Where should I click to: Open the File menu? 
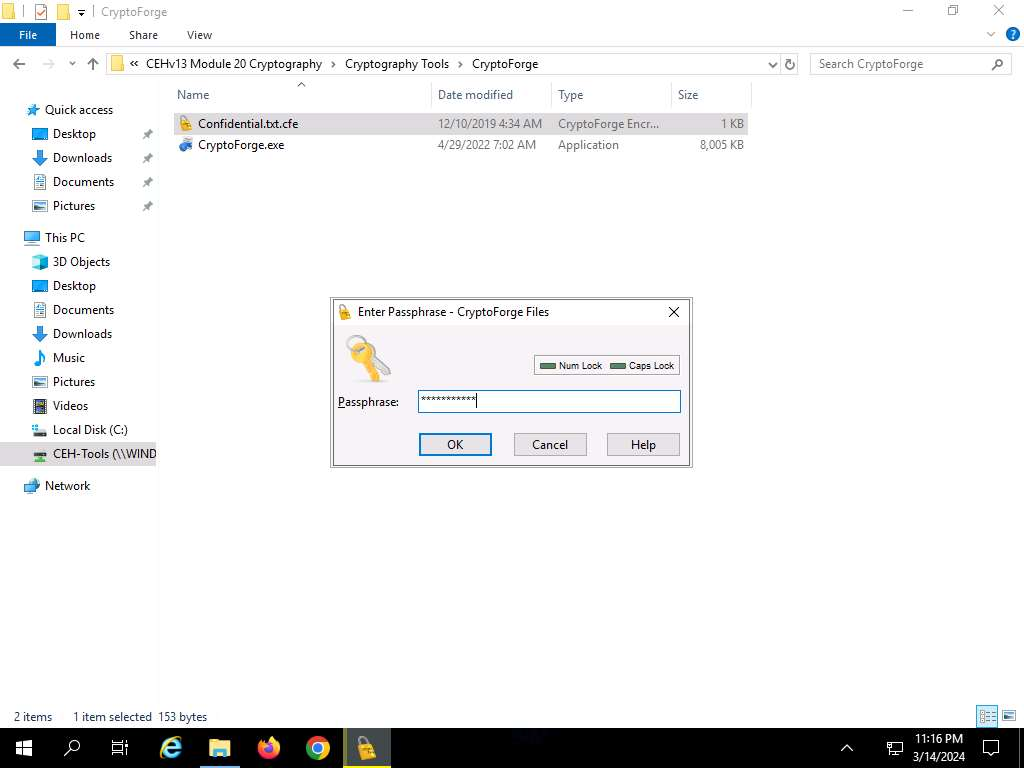click(x=28, y=35)
